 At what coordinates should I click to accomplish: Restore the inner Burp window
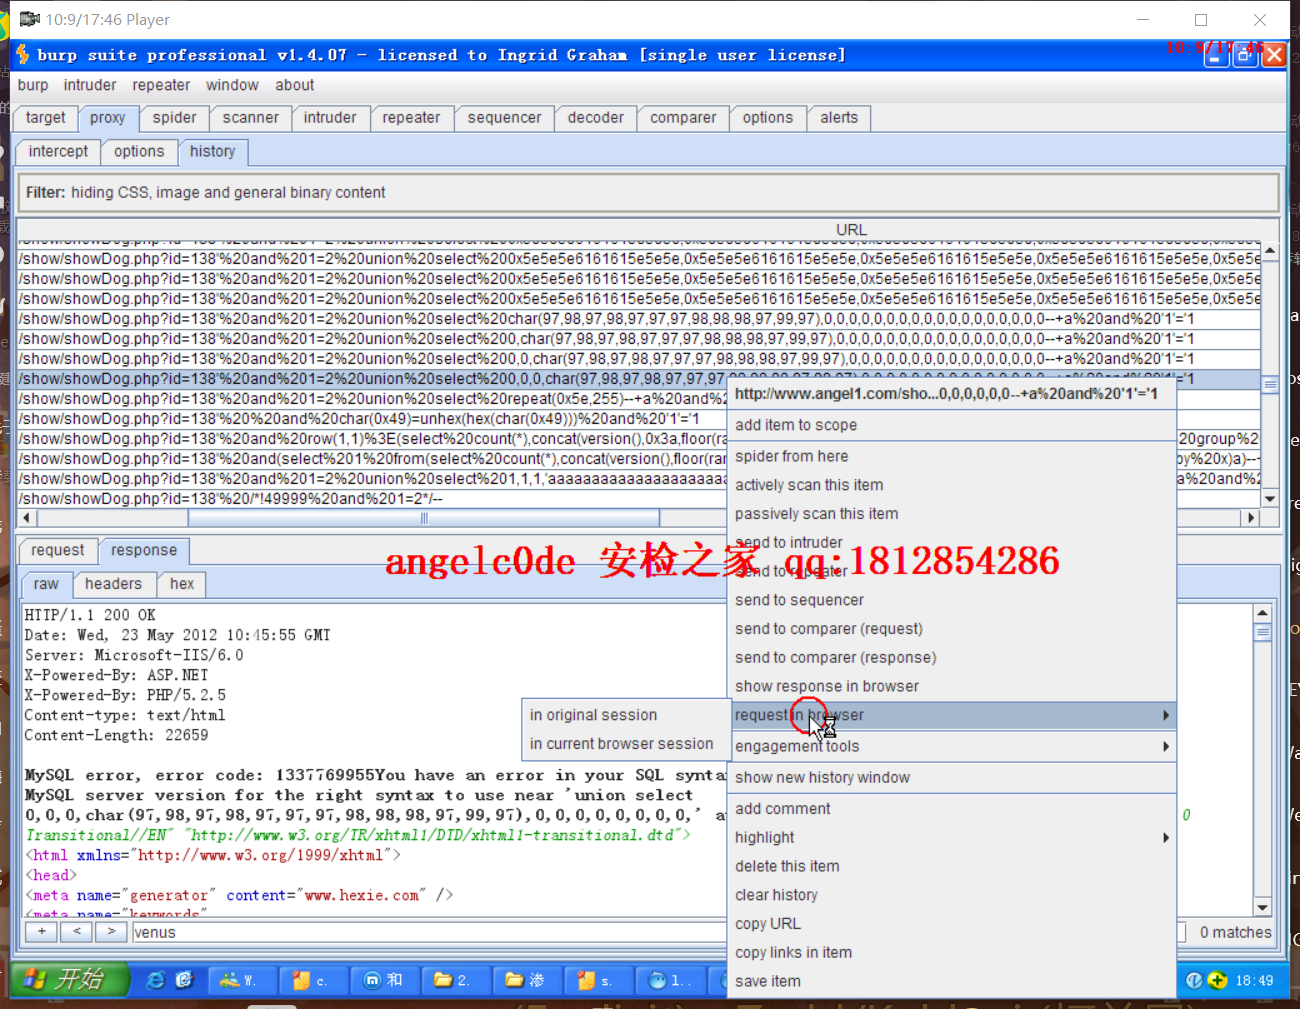1244,55
